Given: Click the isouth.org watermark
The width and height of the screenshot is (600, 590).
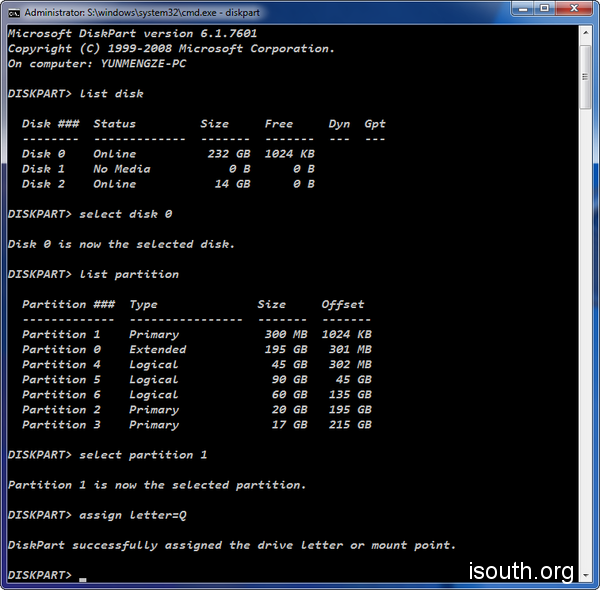Looking at the screenshot, I should (521, 572).
